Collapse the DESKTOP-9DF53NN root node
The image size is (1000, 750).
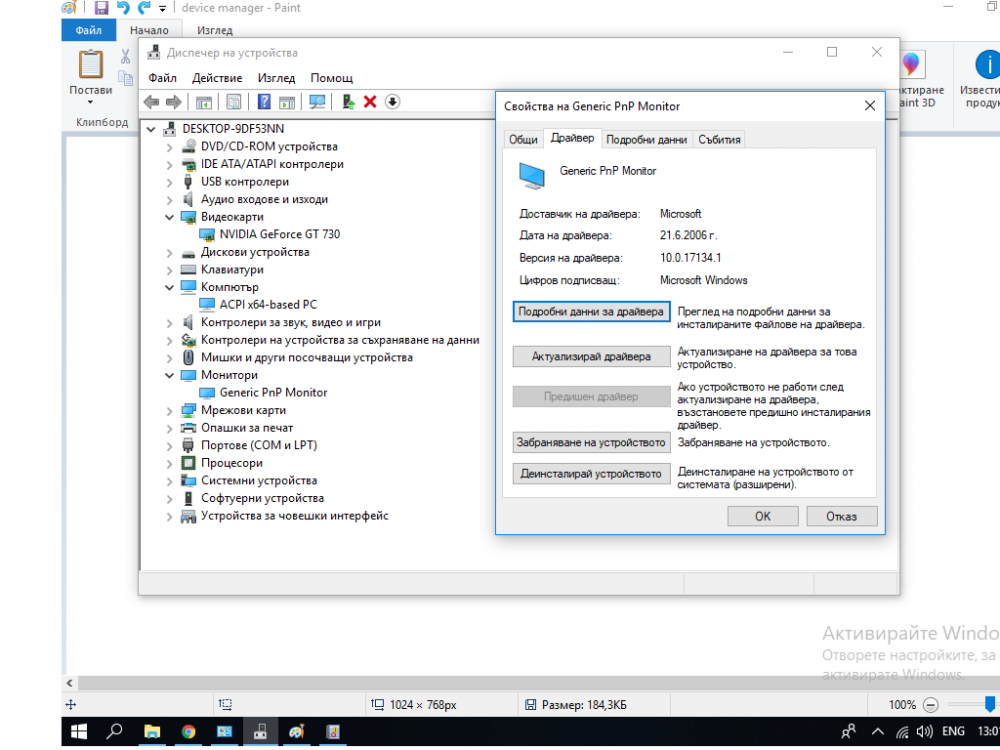151,129
